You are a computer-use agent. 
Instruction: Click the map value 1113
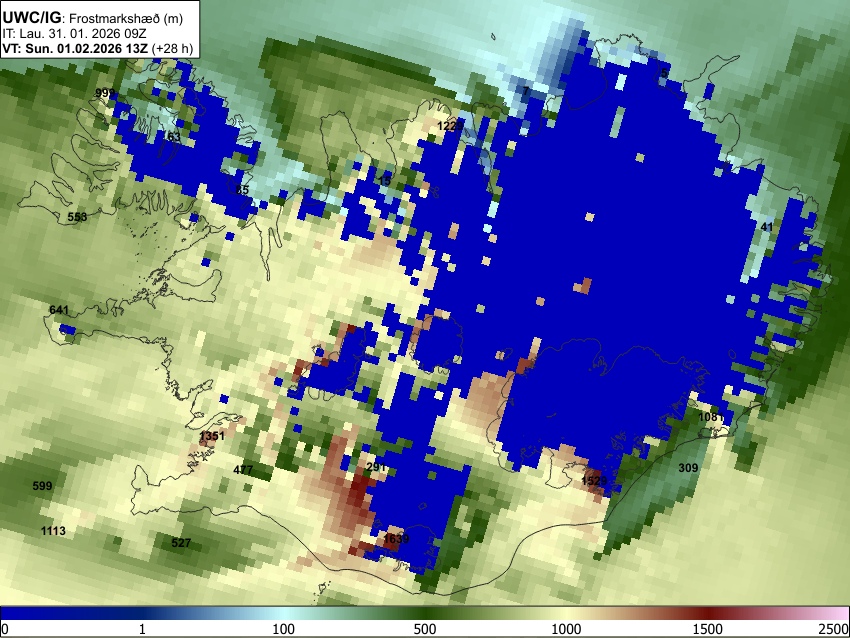(x=53, y=531)
